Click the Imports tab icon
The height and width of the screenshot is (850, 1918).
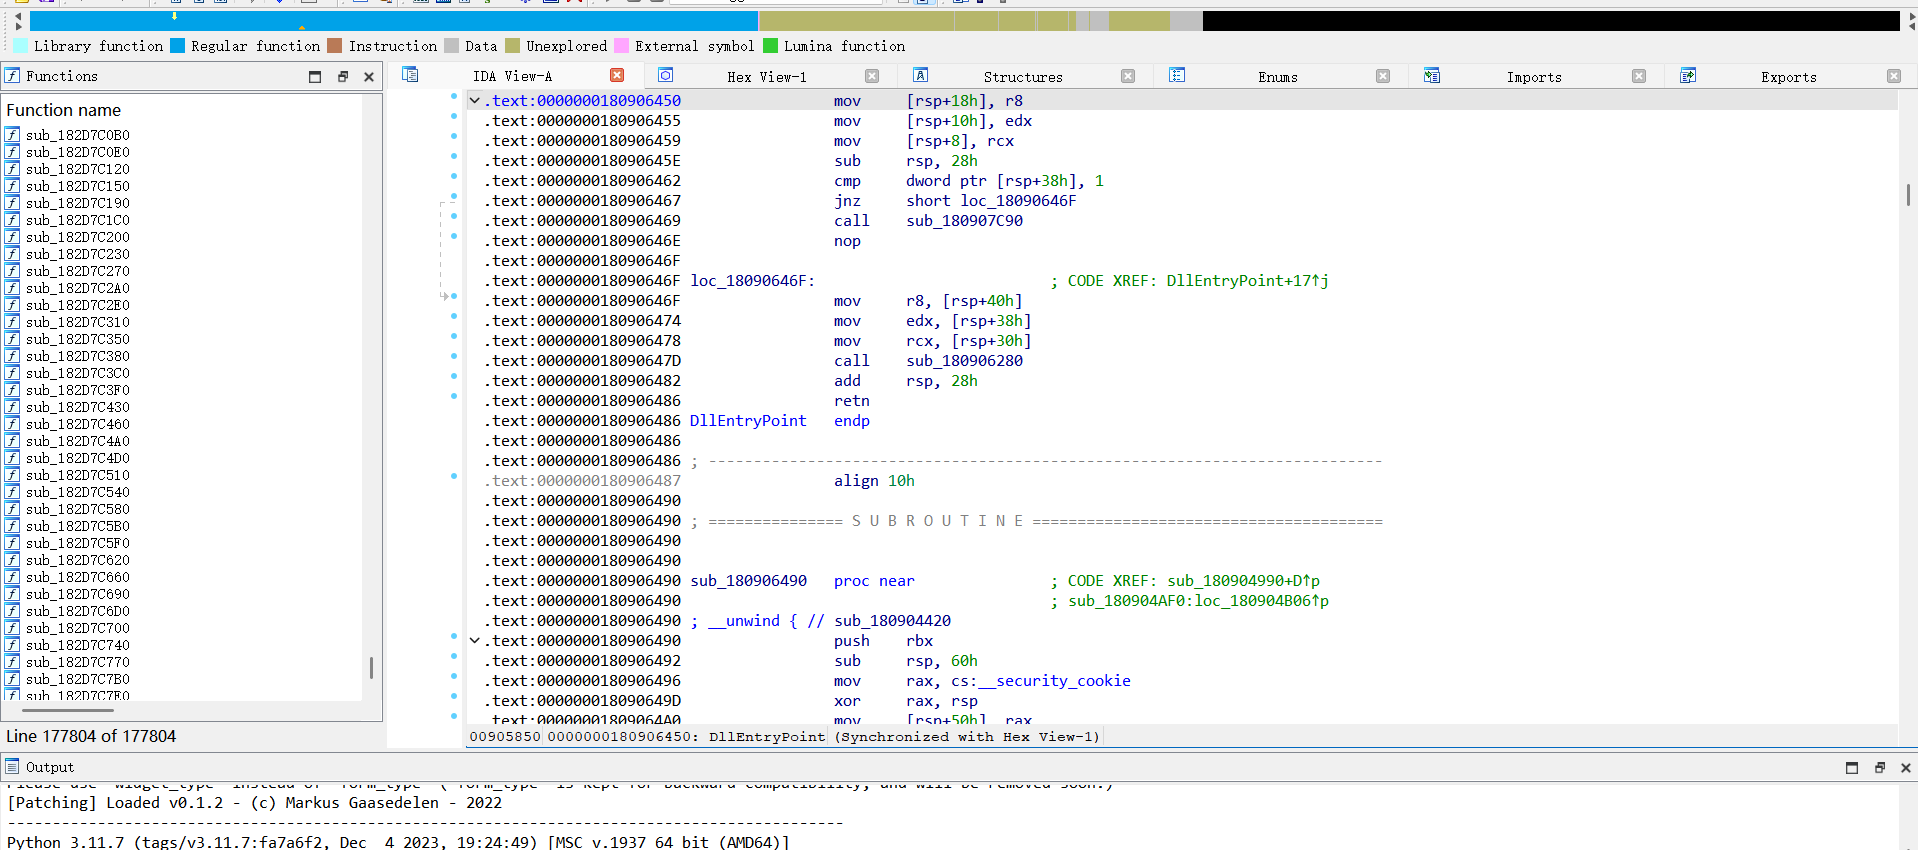[1432, 75]
